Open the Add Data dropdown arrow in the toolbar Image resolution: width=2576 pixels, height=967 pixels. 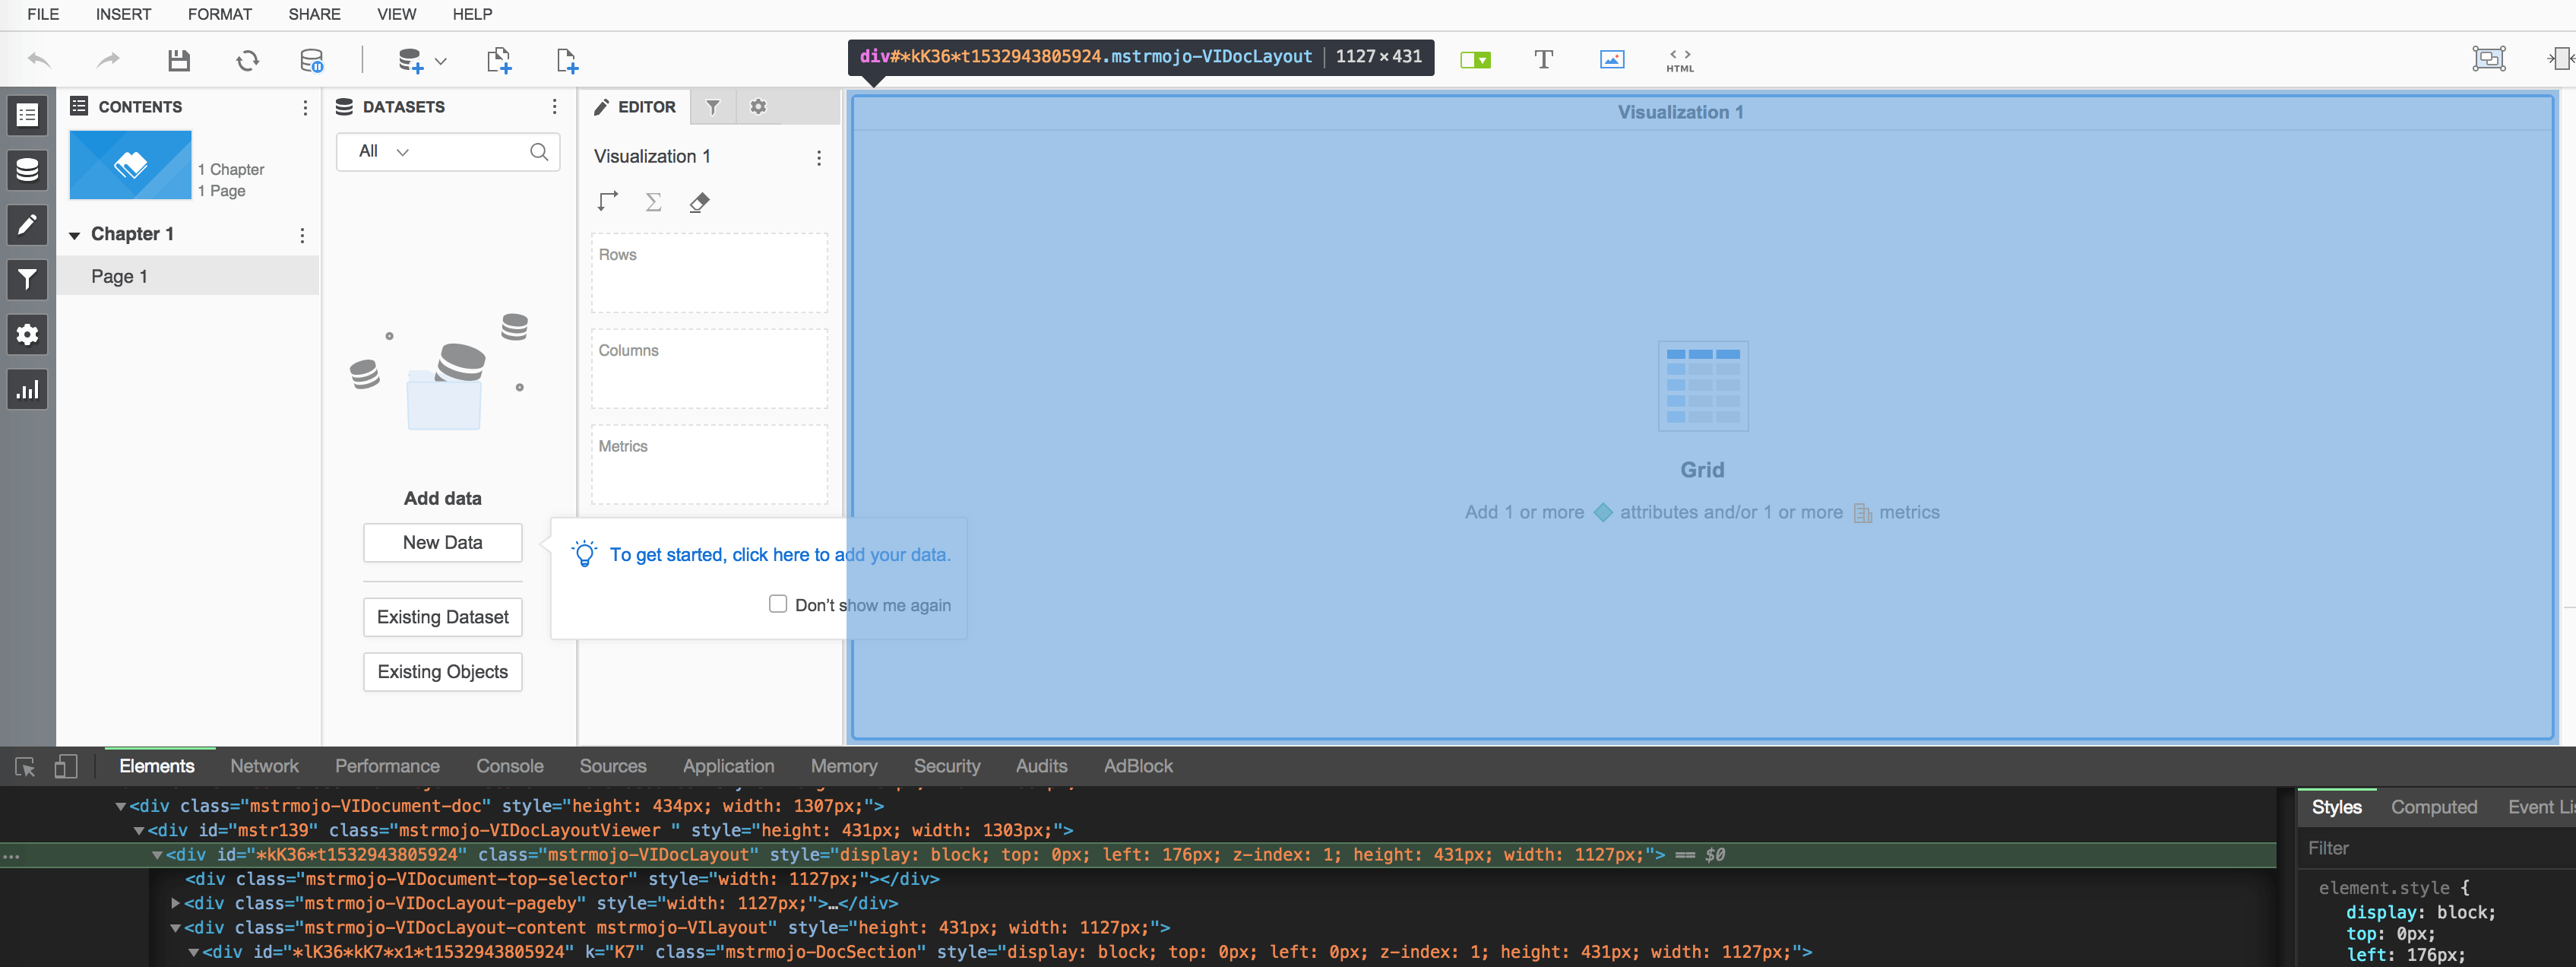pos(440,61)
